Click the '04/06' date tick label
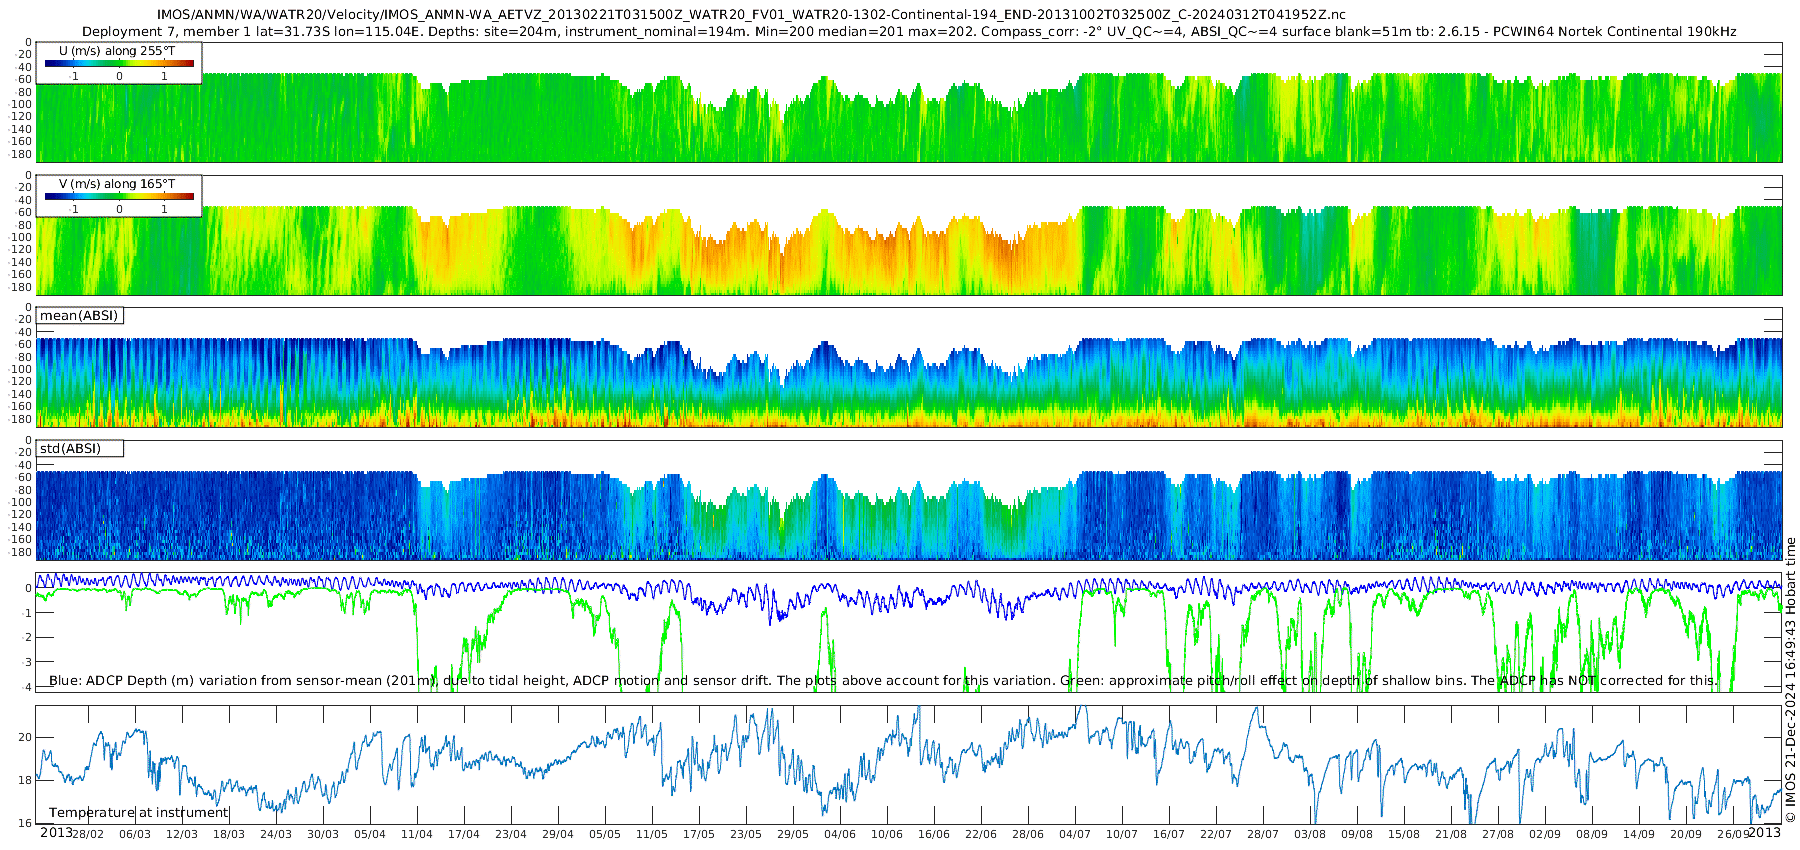This screenshot has height=850, width=1800. [840, 834]
